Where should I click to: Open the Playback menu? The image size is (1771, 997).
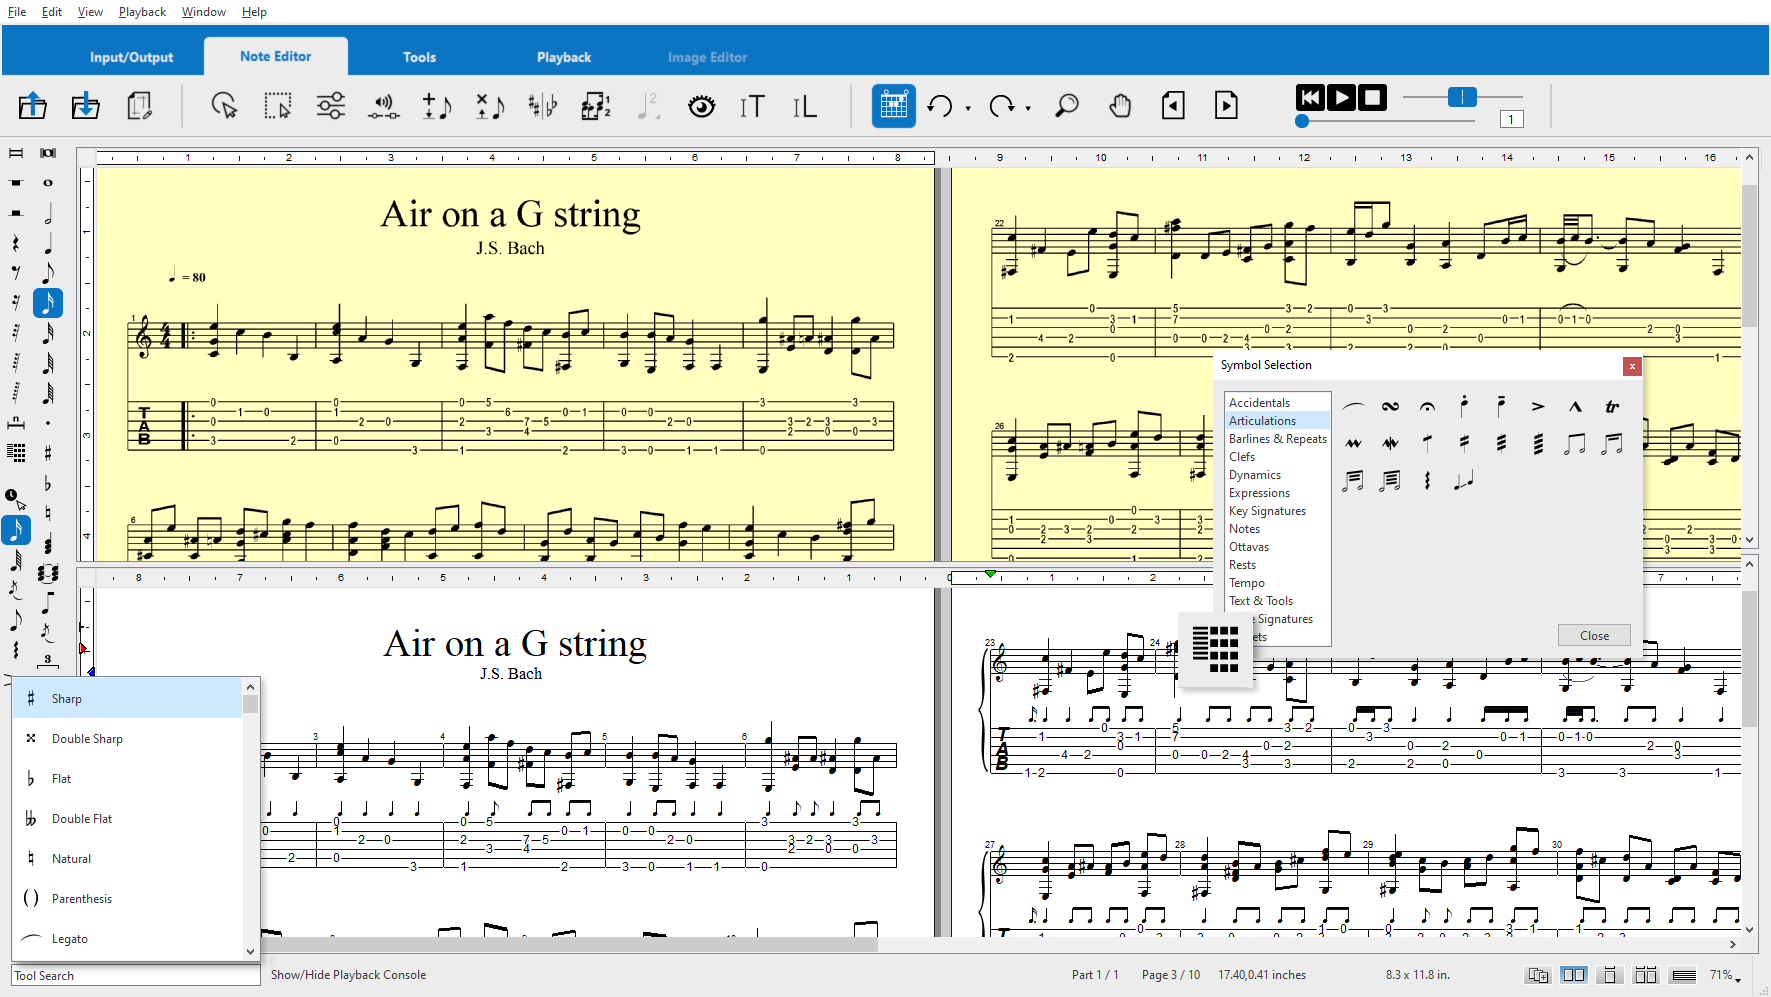(x=142, y=12)
